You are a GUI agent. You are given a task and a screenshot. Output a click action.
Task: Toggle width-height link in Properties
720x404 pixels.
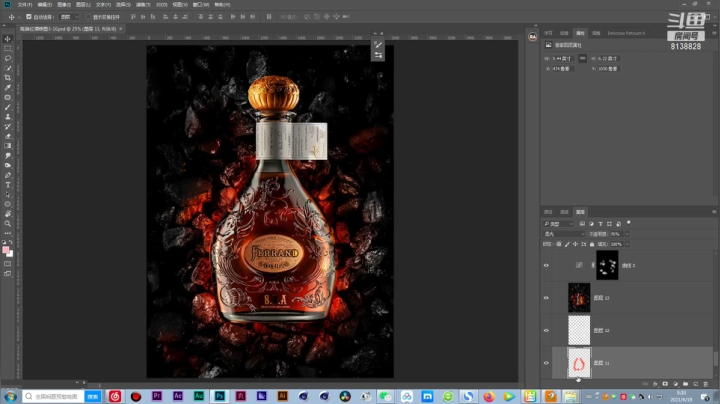[582, 58]
